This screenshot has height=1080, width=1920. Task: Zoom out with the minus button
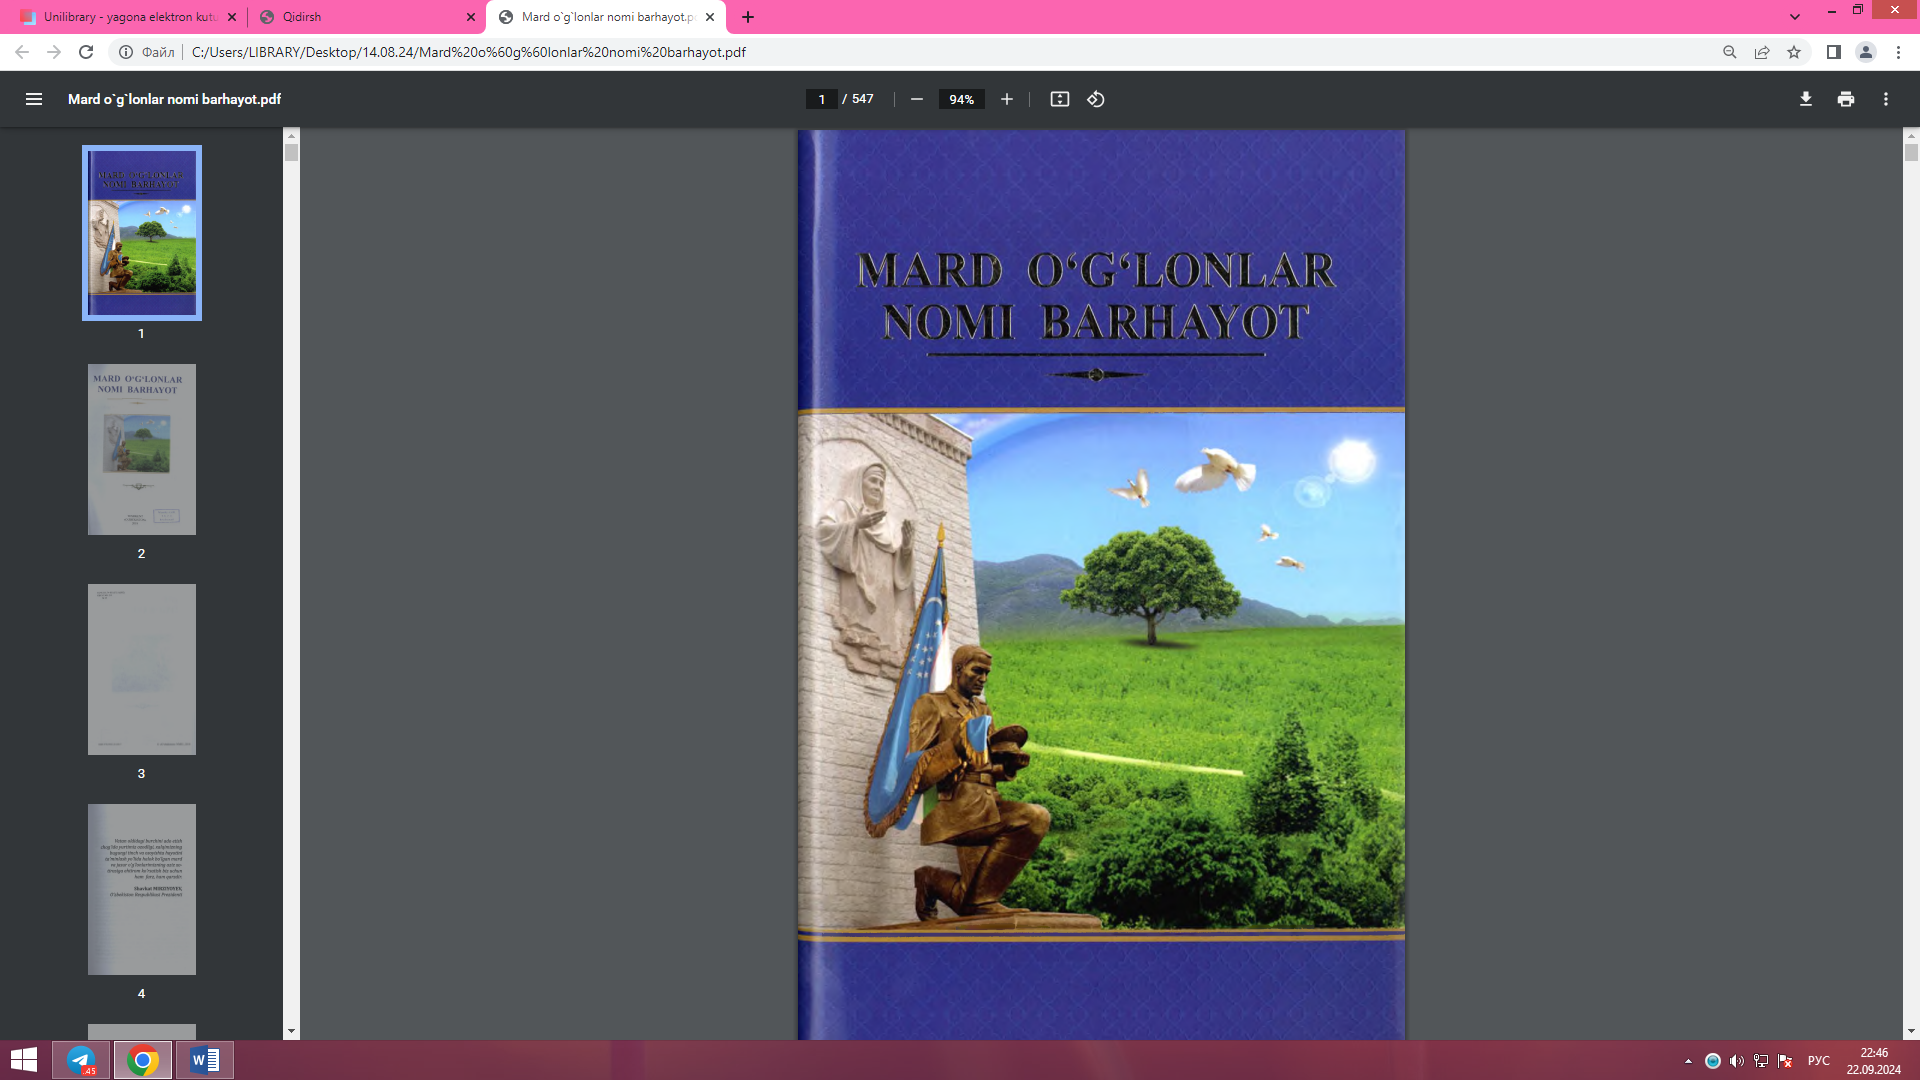[x=916, y=99]
